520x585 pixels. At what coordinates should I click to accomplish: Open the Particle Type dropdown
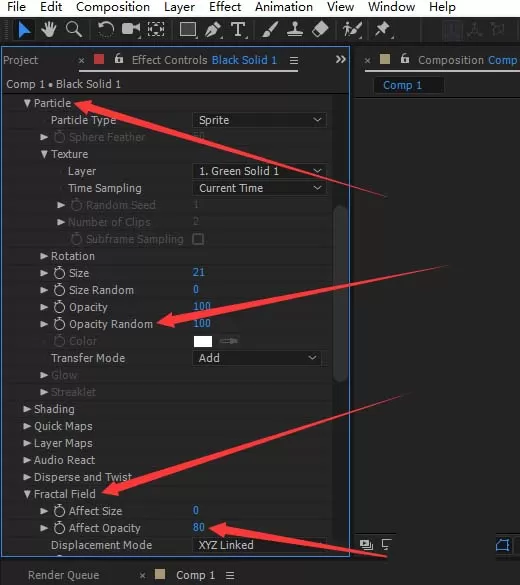[259, 120]
